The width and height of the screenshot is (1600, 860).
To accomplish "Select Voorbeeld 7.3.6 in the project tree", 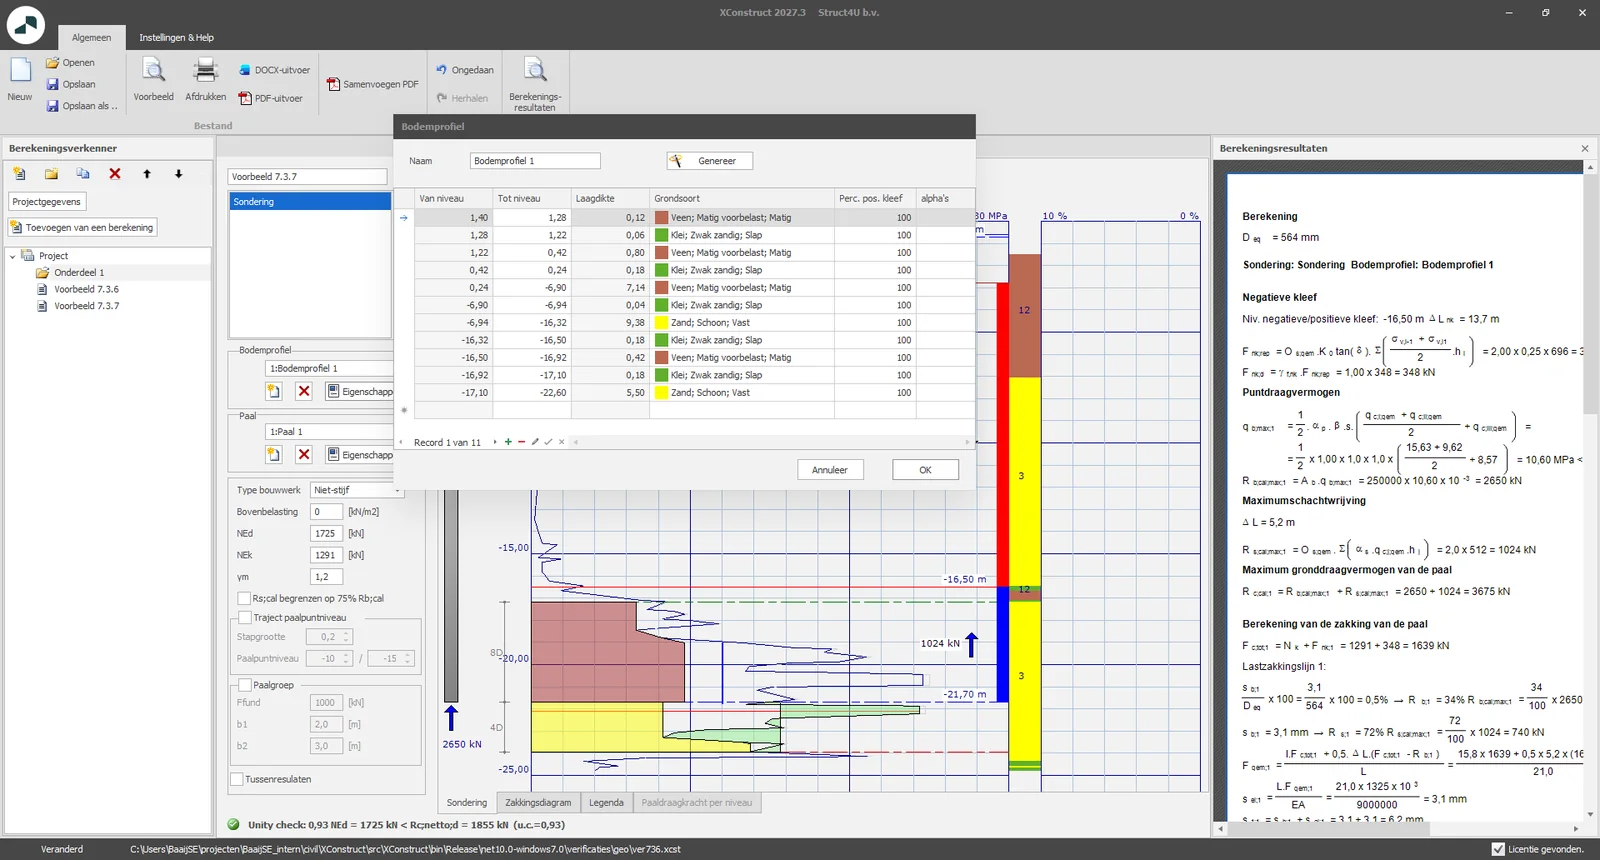I will coord(86,289).
